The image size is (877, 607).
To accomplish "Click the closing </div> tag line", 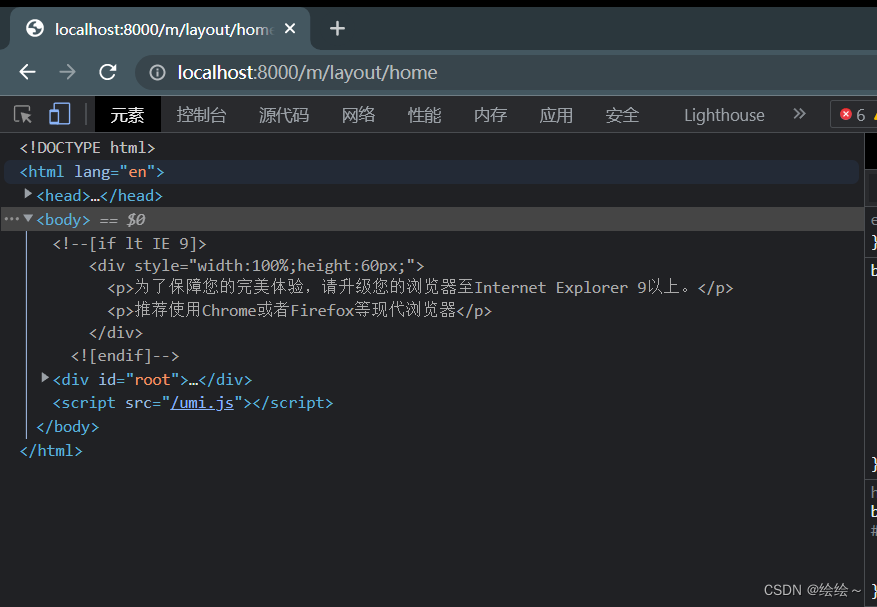I will 116,333.
